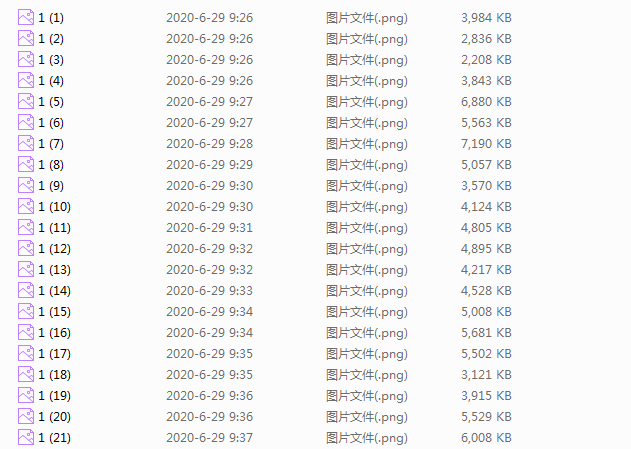Select the image icon of 1 (10)
The image size is (631, 449).
click(26, 206)
